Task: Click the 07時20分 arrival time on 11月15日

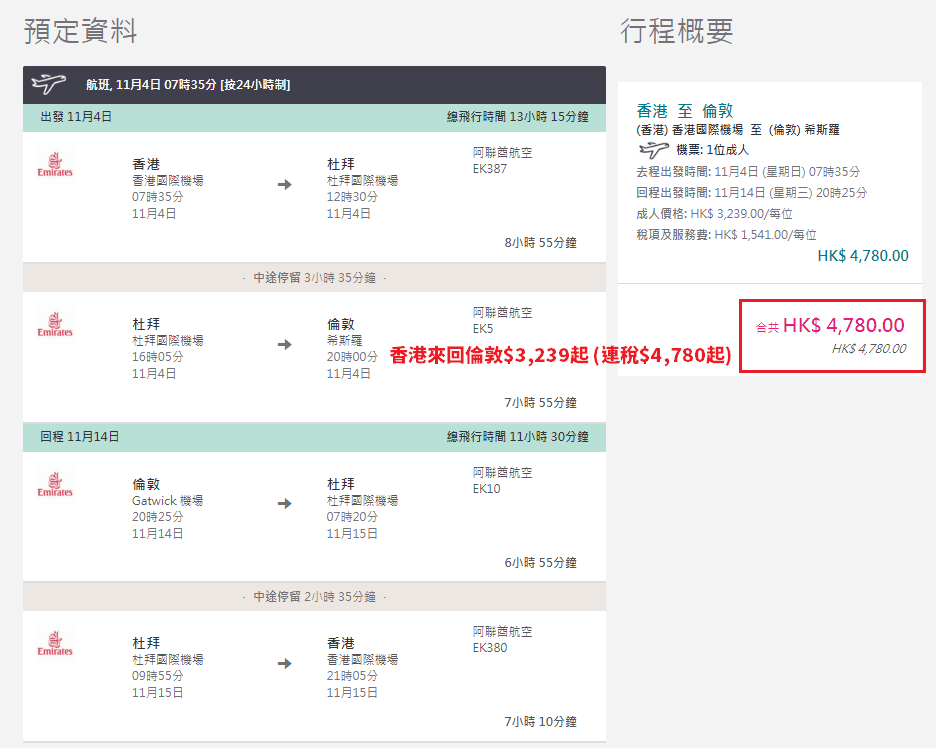Action: click(x=352, y=517)
